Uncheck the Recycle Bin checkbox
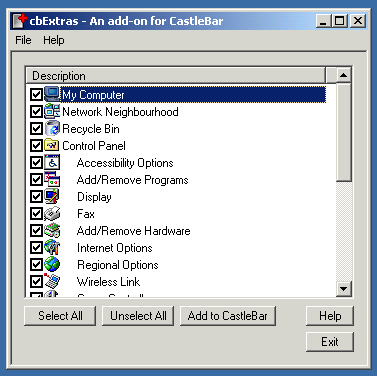This screenshot has width=377, height=376. (x=36, y=129)
